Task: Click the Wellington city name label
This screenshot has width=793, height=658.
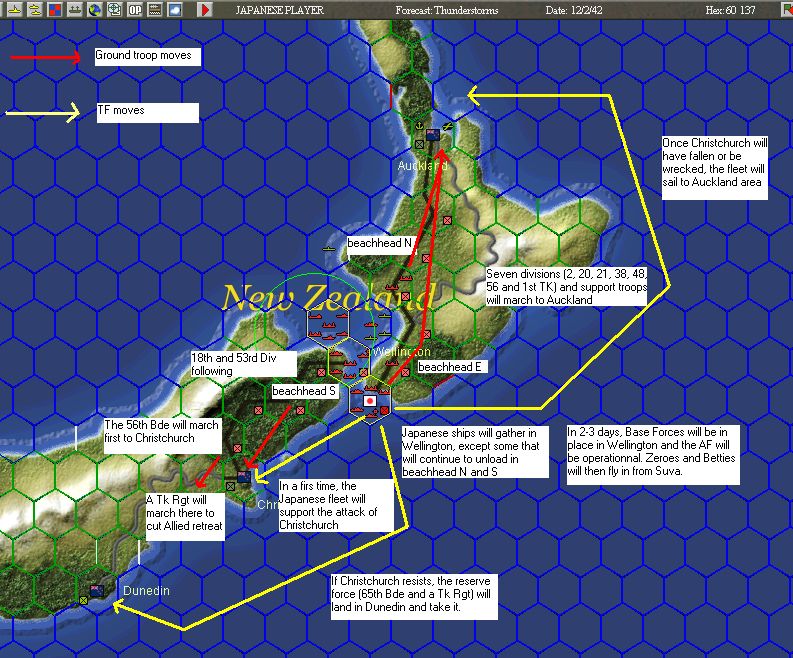Action: (x=402, y=352)
